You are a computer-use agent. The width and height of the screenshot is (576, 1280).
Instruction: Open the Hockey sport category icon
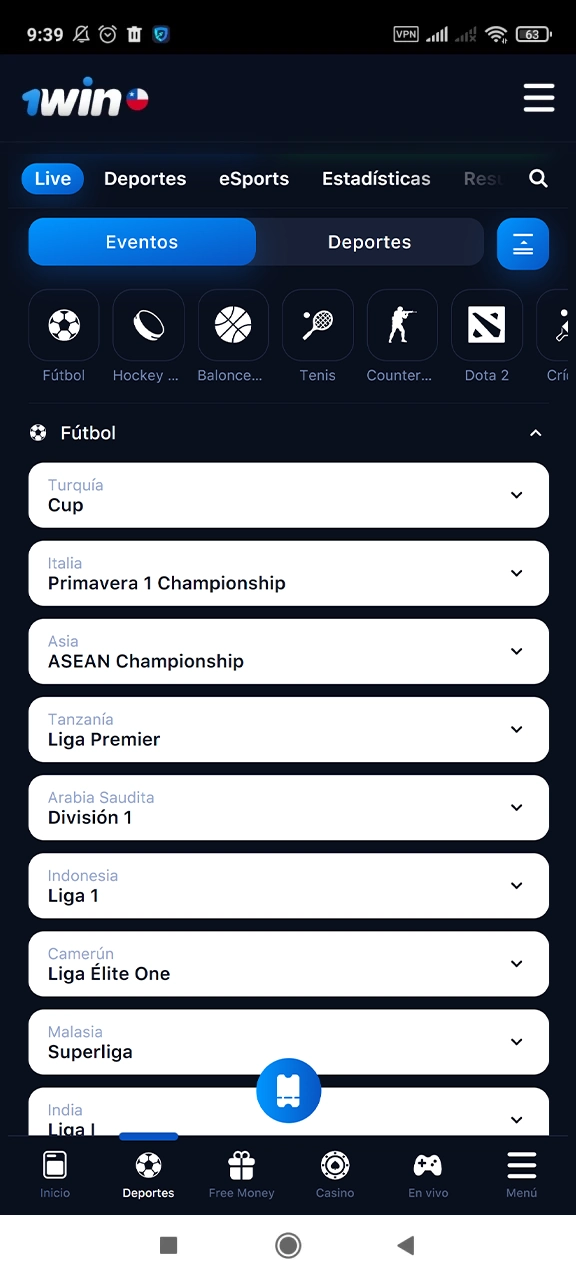click(x=148, y=325)
